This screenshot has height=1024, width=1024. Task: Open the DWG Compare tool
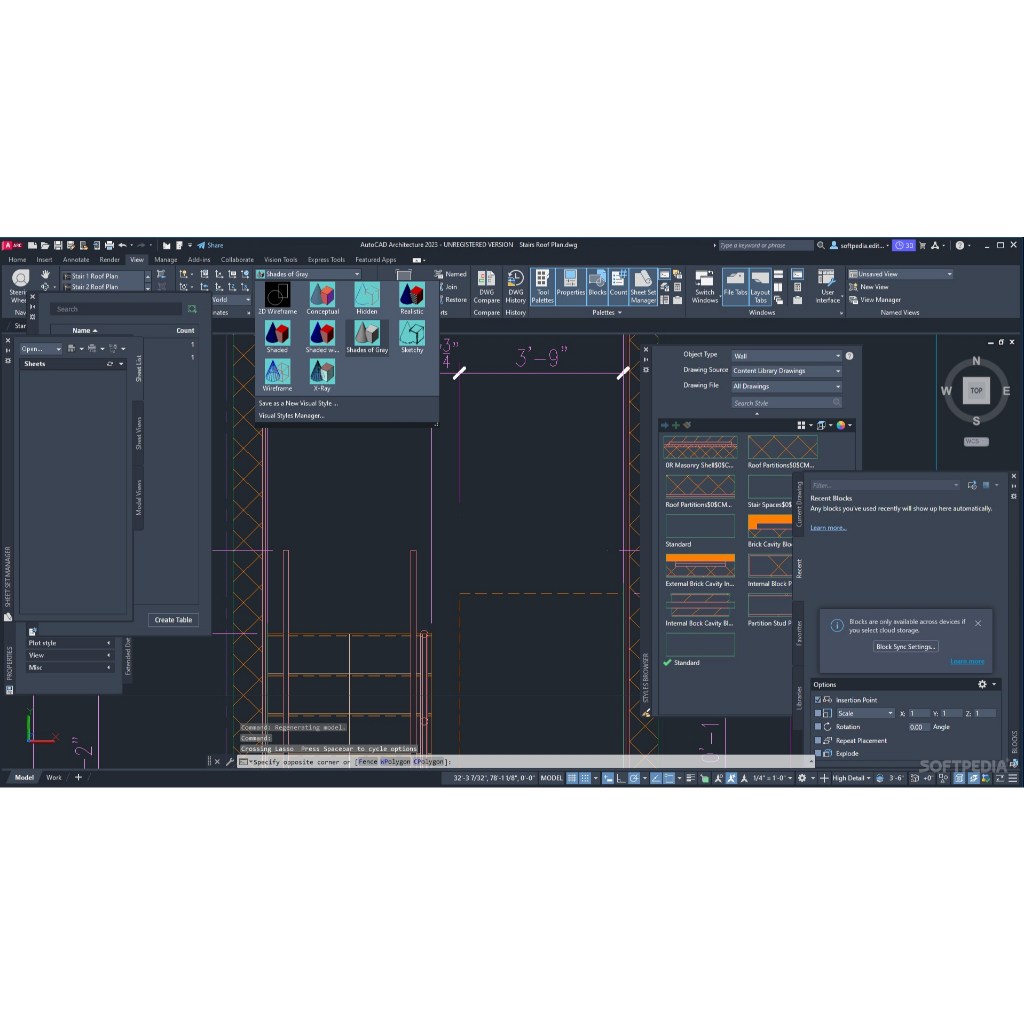pyautogui.click(x=487, y=287)
